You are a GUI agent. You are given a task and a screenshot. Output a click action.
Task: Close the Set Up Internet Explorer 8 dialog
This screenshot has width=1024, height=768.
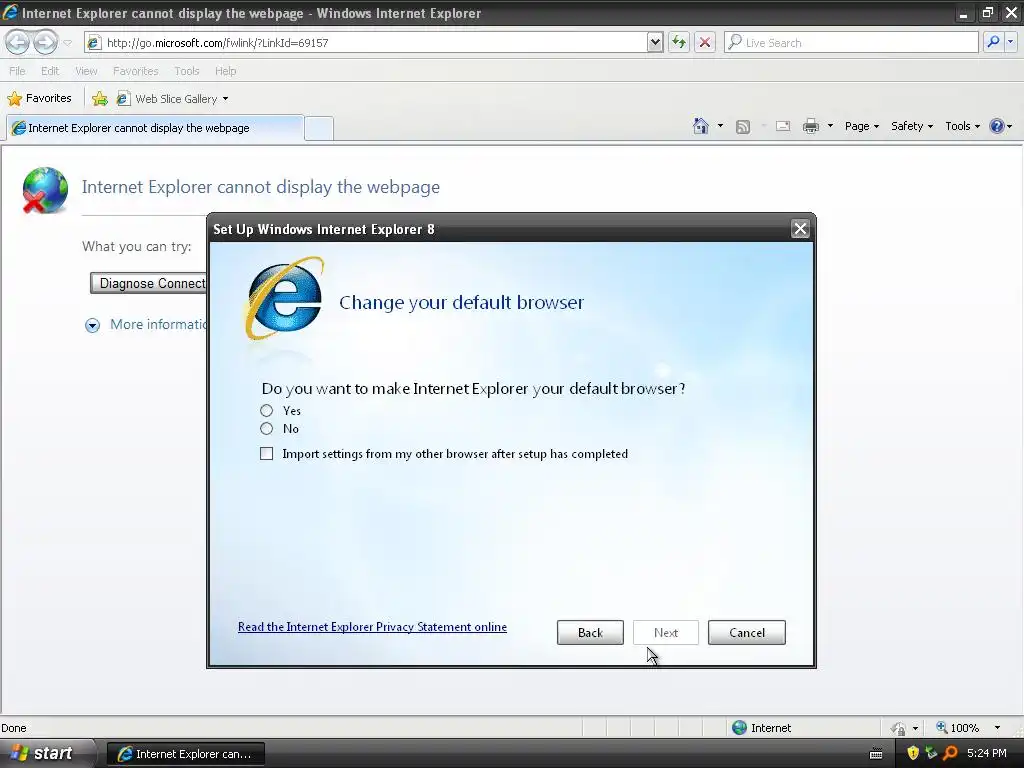pyautogui.click(x=800, y=229)
